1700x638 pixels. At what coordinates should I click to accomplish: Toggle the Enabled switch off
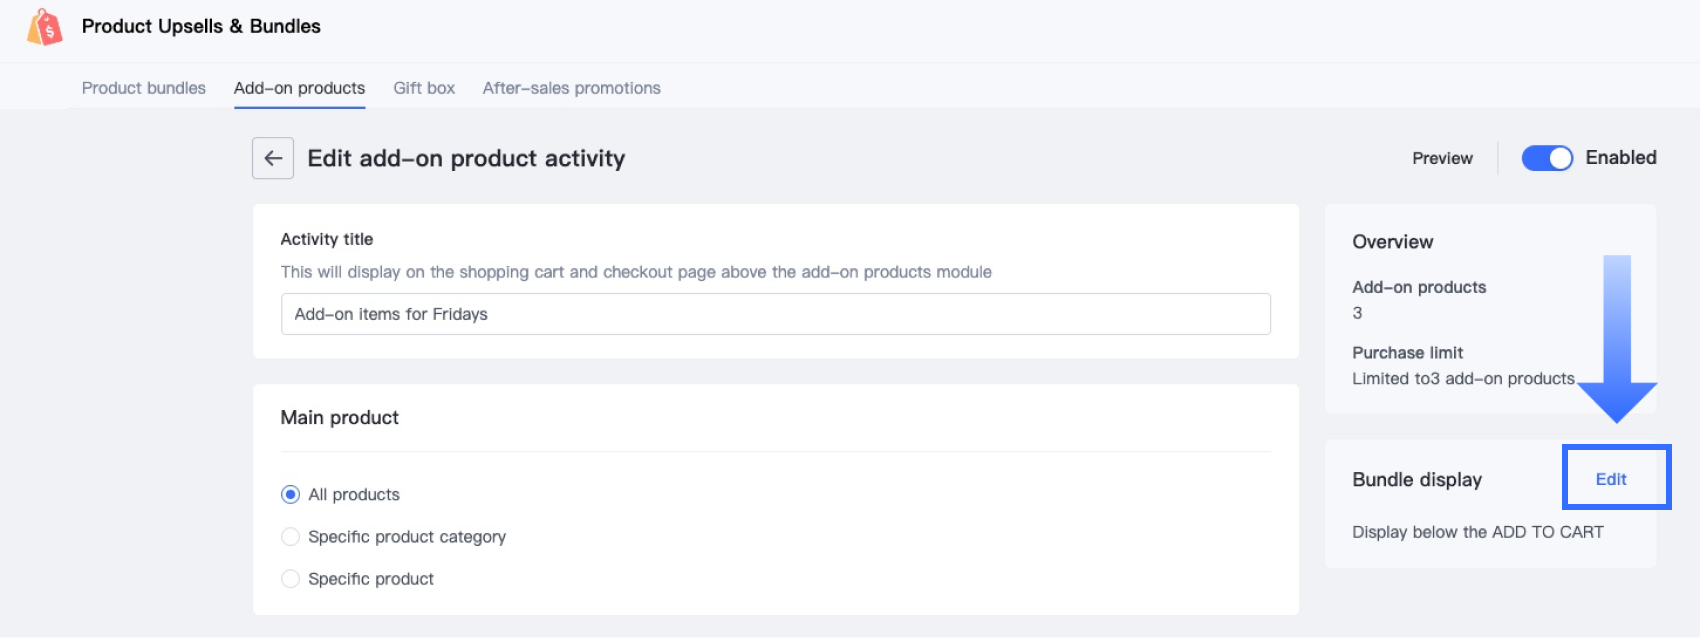(x=1546, y=158)
